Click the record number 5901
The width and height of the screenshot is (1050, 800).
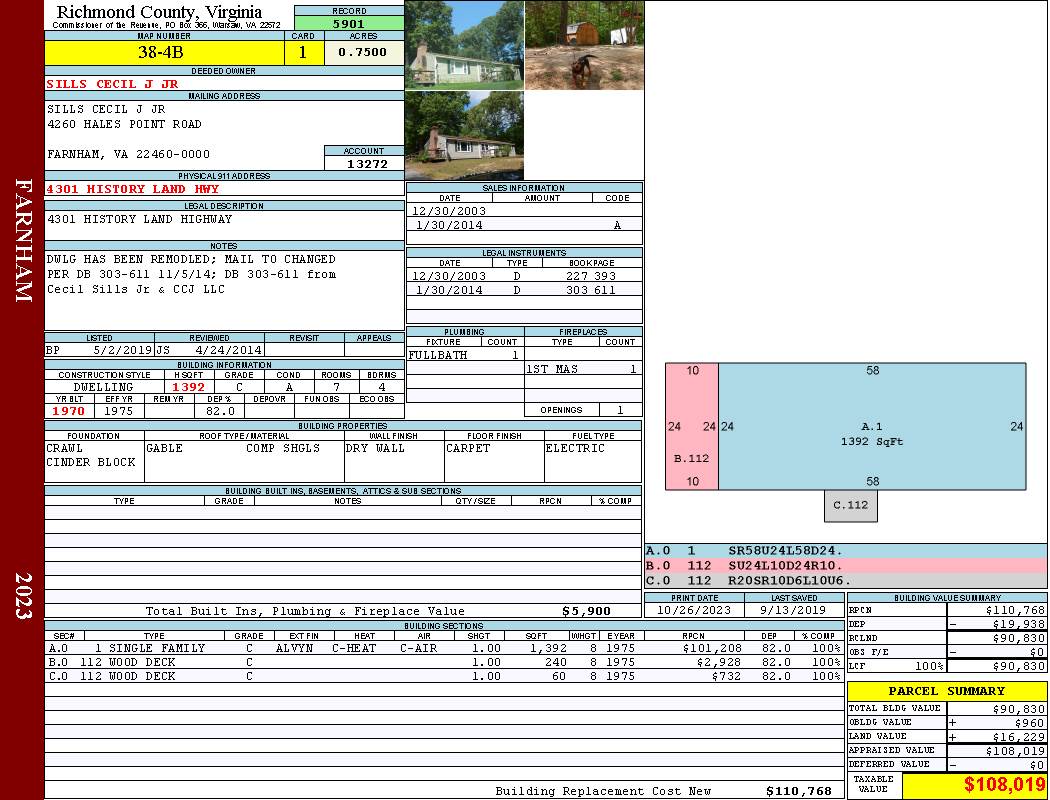pos(349,23)
